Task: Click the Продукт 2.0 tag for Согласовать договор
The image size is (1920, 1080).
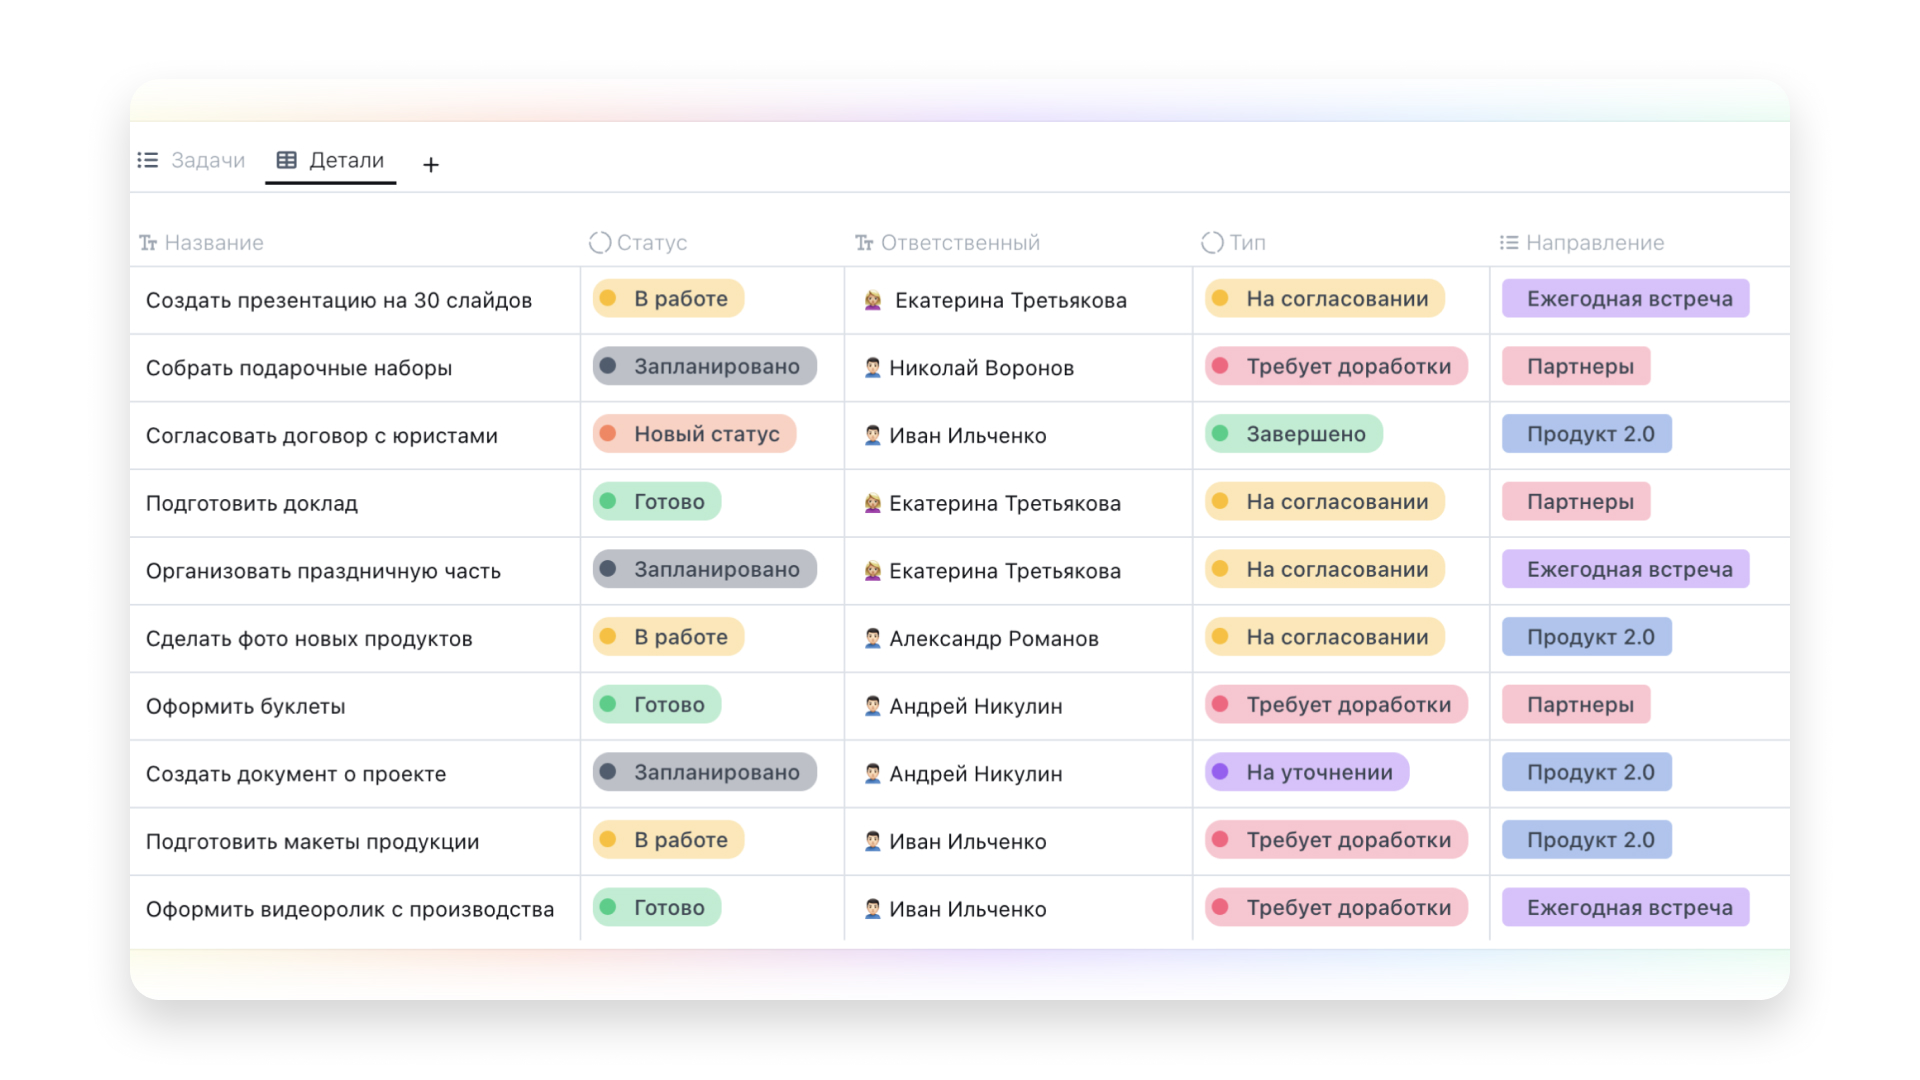Action: (x=1586, y=434)
